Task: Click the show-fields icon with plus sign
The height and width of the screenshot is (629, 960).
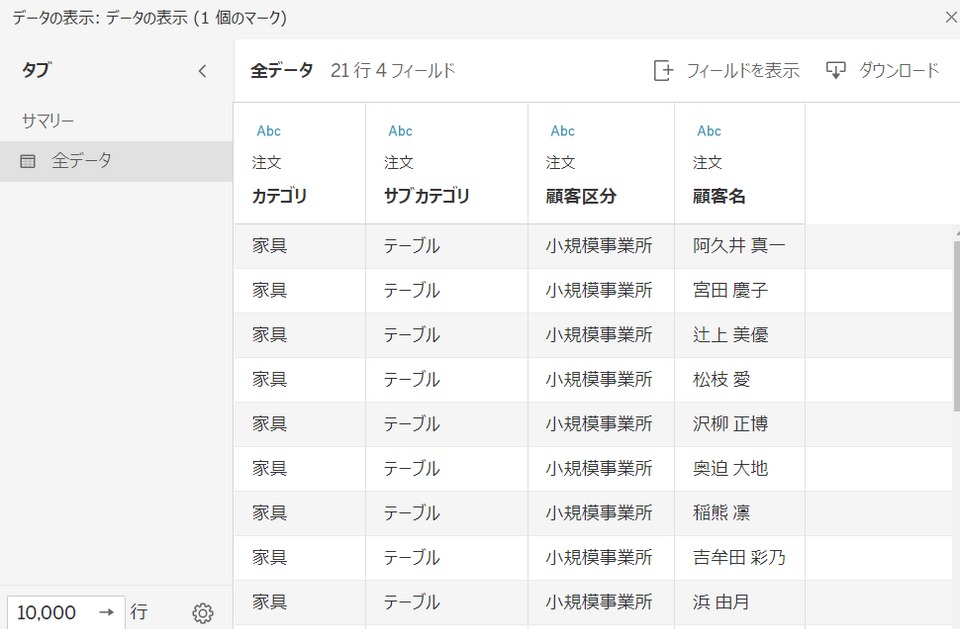Action: tap(664, 71)
